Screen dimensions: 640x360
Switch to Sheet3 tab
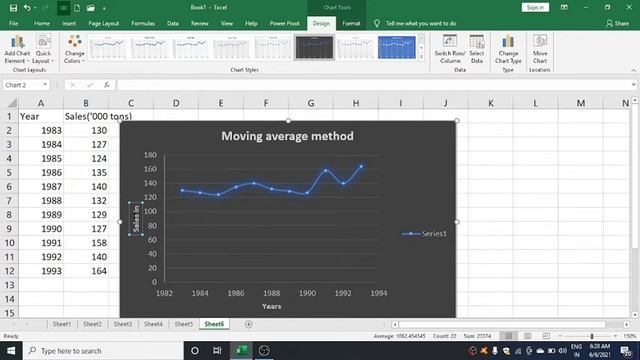pyautogui.click(x=122, y=324)
